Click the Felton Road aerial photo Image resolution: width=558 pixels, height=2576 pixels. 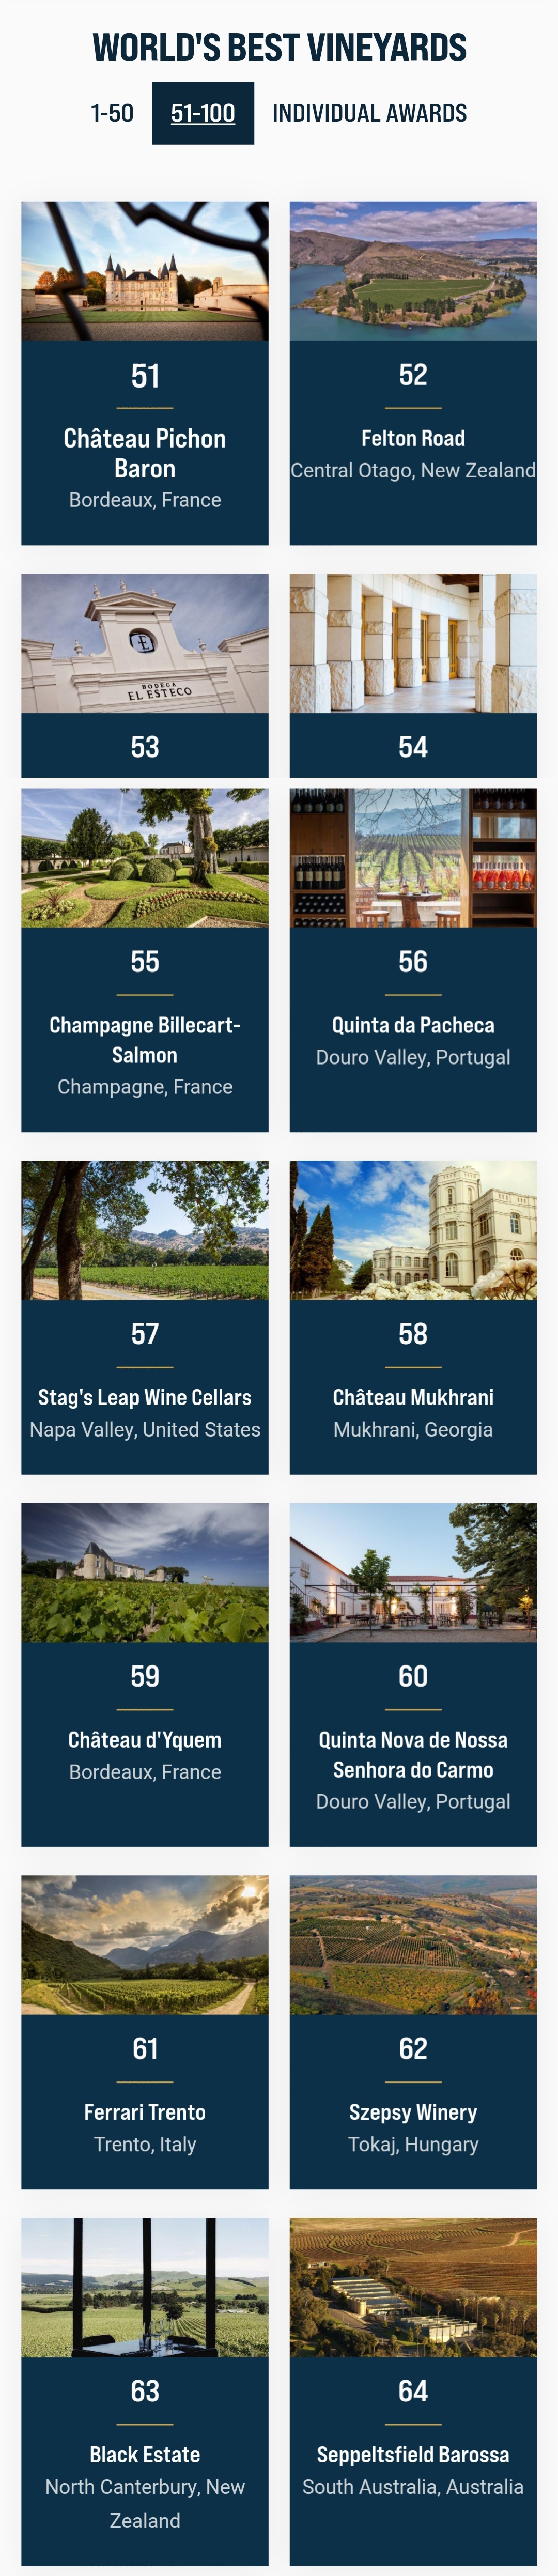tap(413, 271)
